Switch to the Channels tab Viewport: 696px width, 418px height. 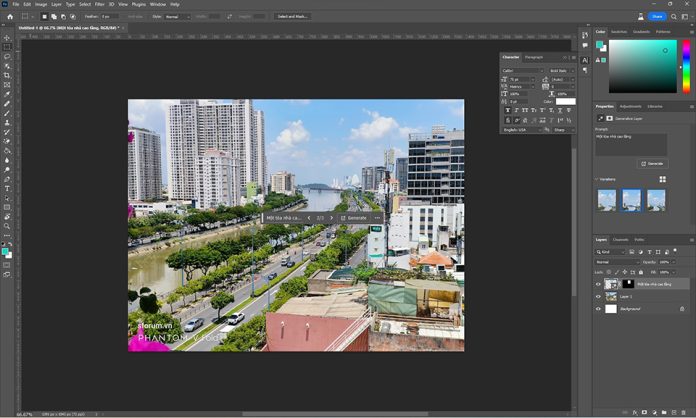(x=621, y=240)
